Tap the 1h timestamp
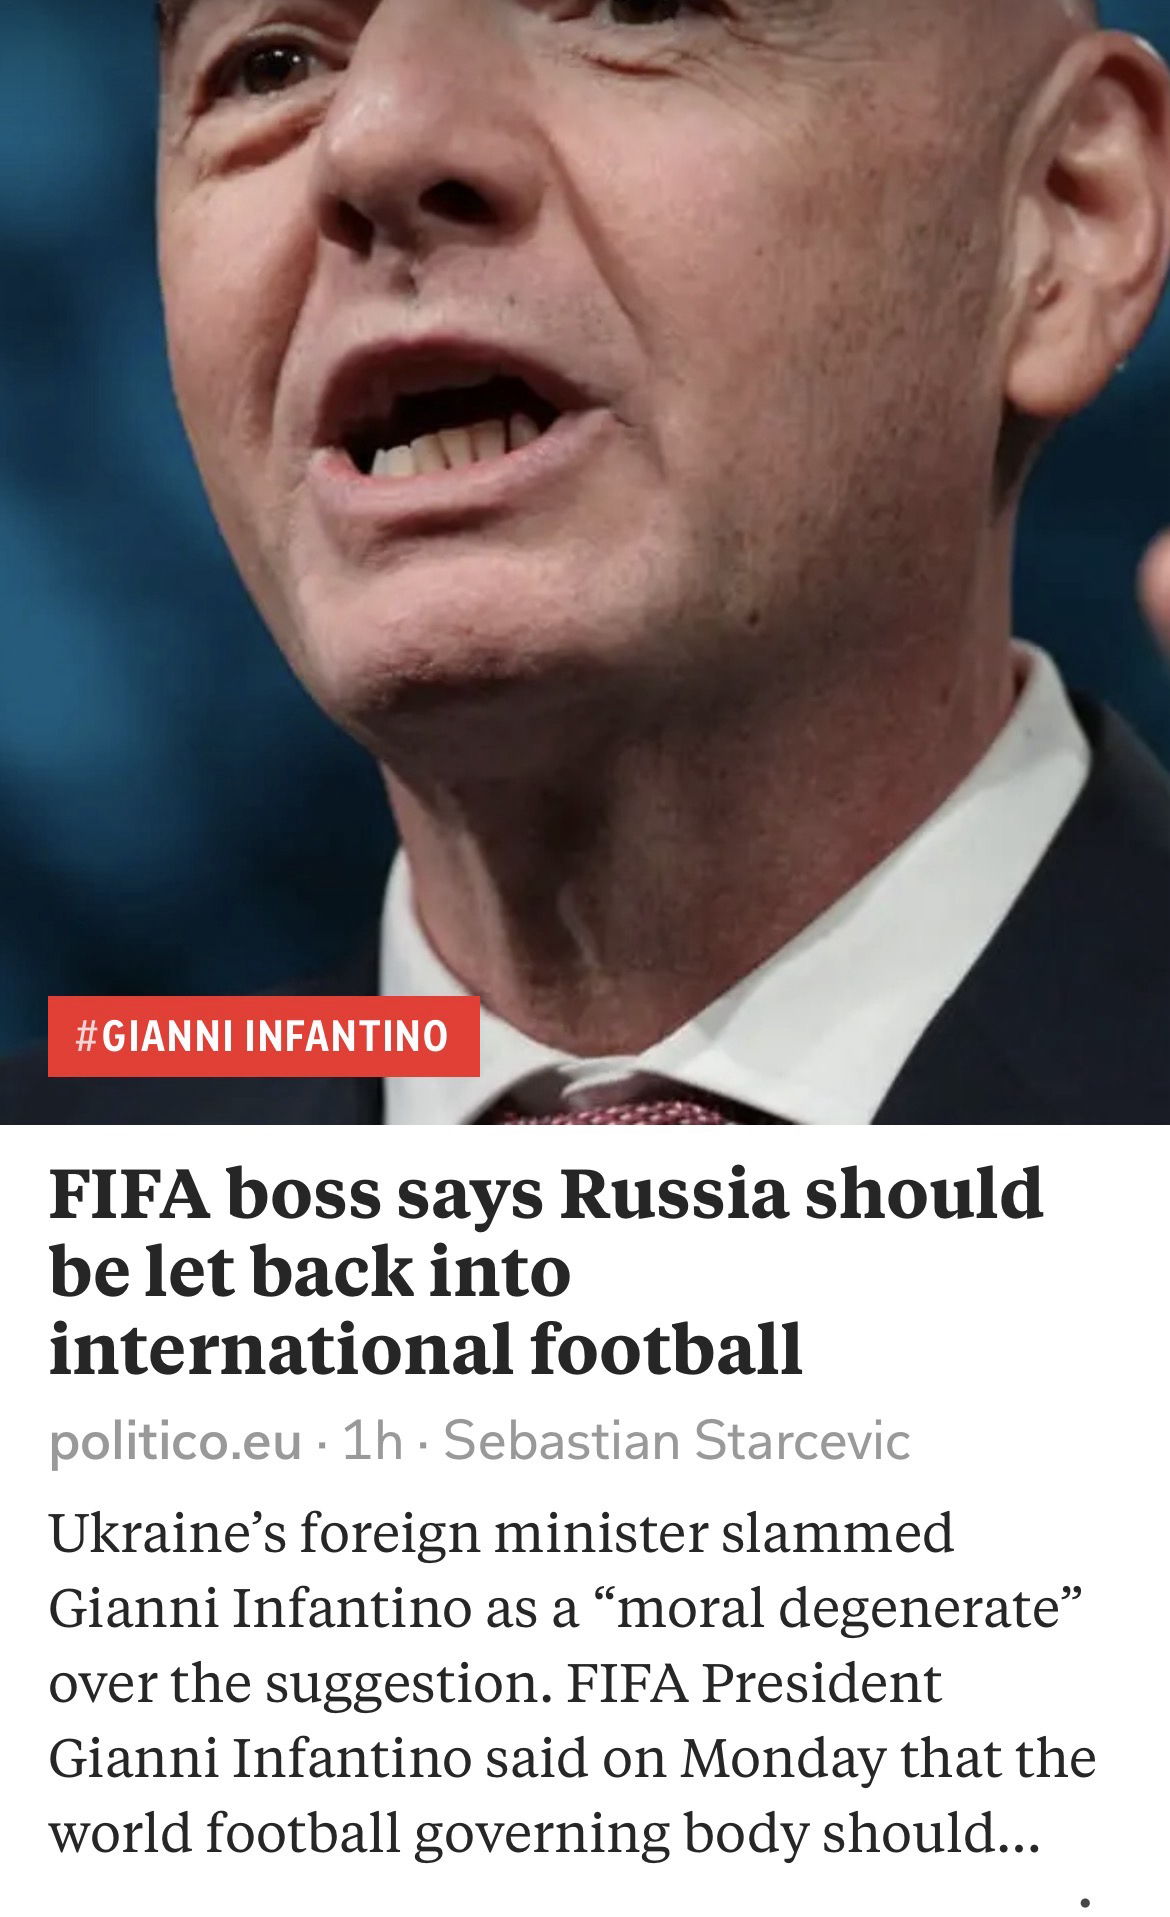1170x1917 pixels. (372, 1441)
